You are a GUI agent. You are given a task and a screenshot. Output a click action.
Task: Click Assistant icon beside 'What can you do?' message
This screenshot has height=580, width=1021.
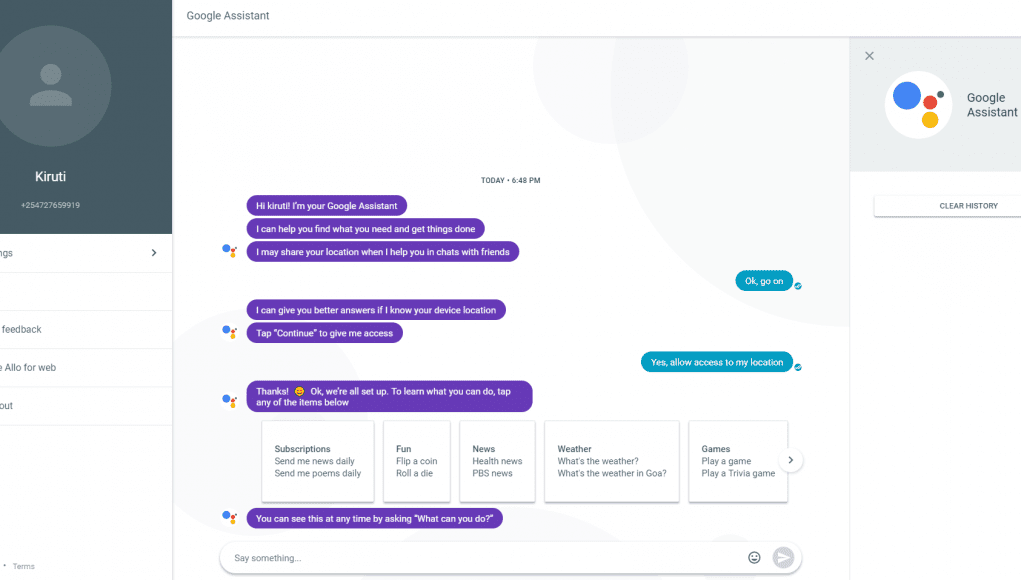(229, 518)
